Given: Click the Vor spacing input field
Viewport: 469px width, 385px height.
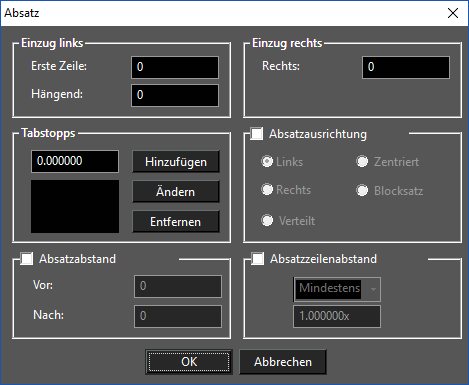Looking at the screenshot, I should coord(178,286).
